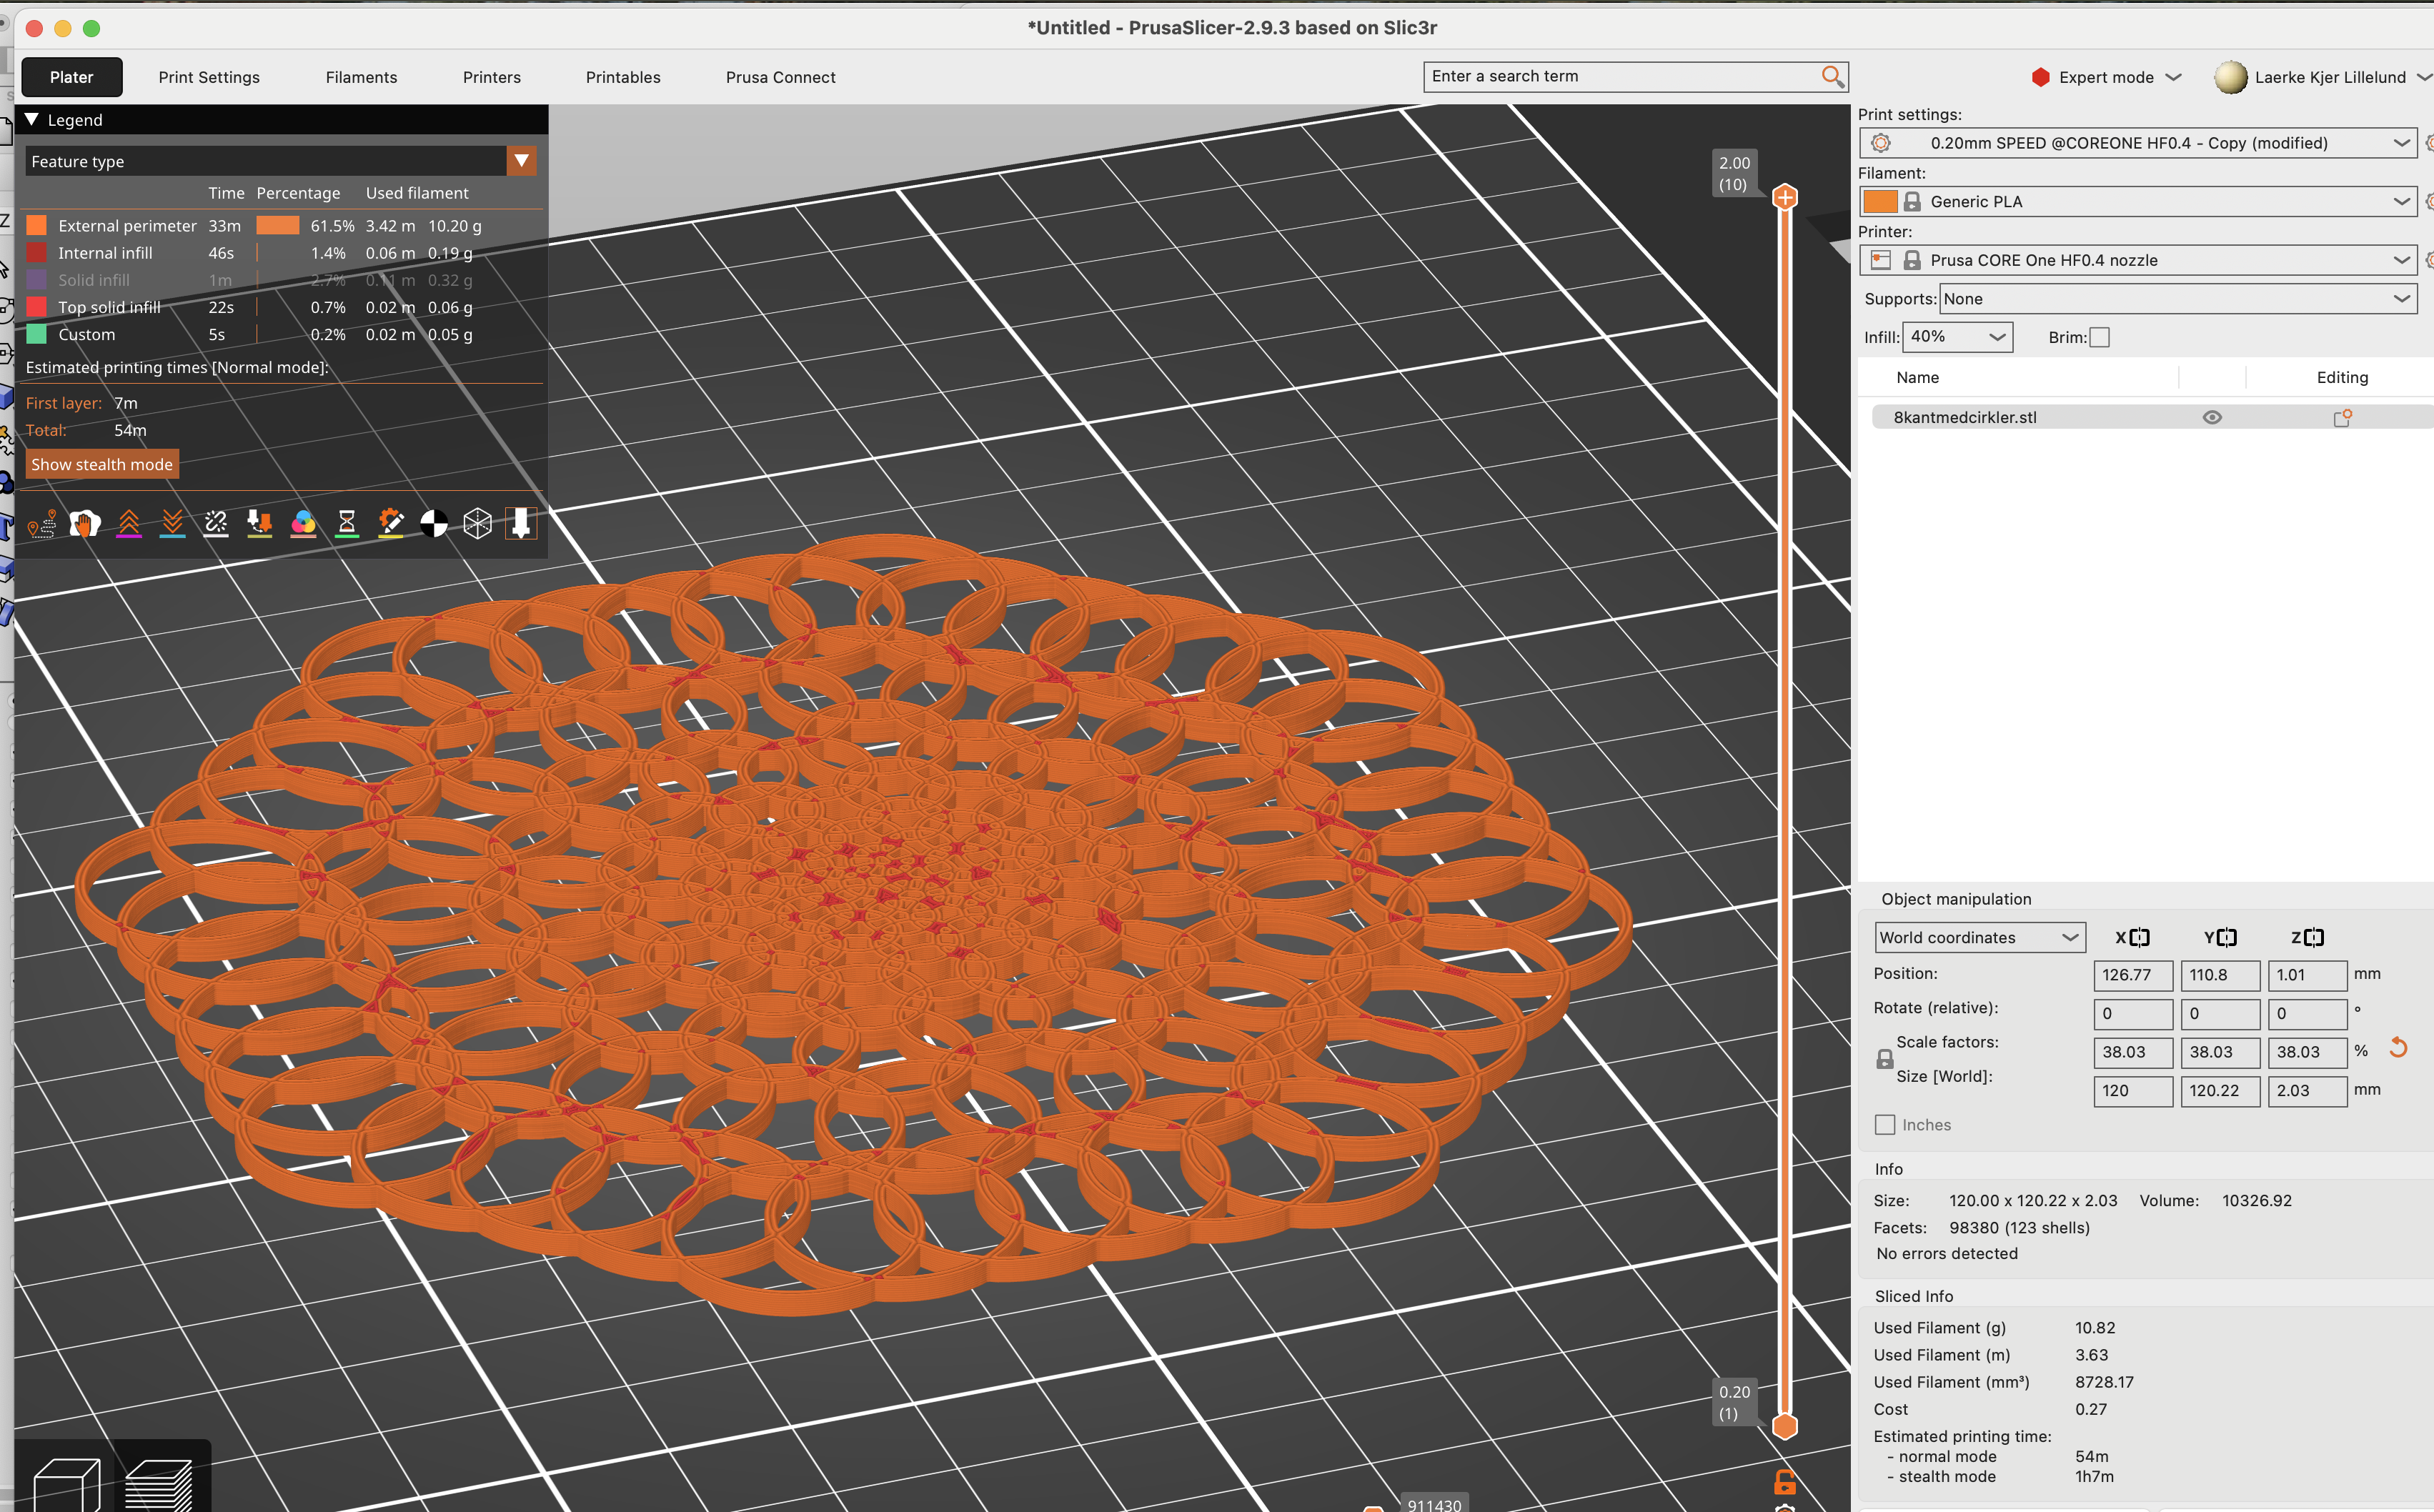Screen dimensions: 2434x1512
Task: Expand the World coordinates dropdown
Action: coord(1979,937)
